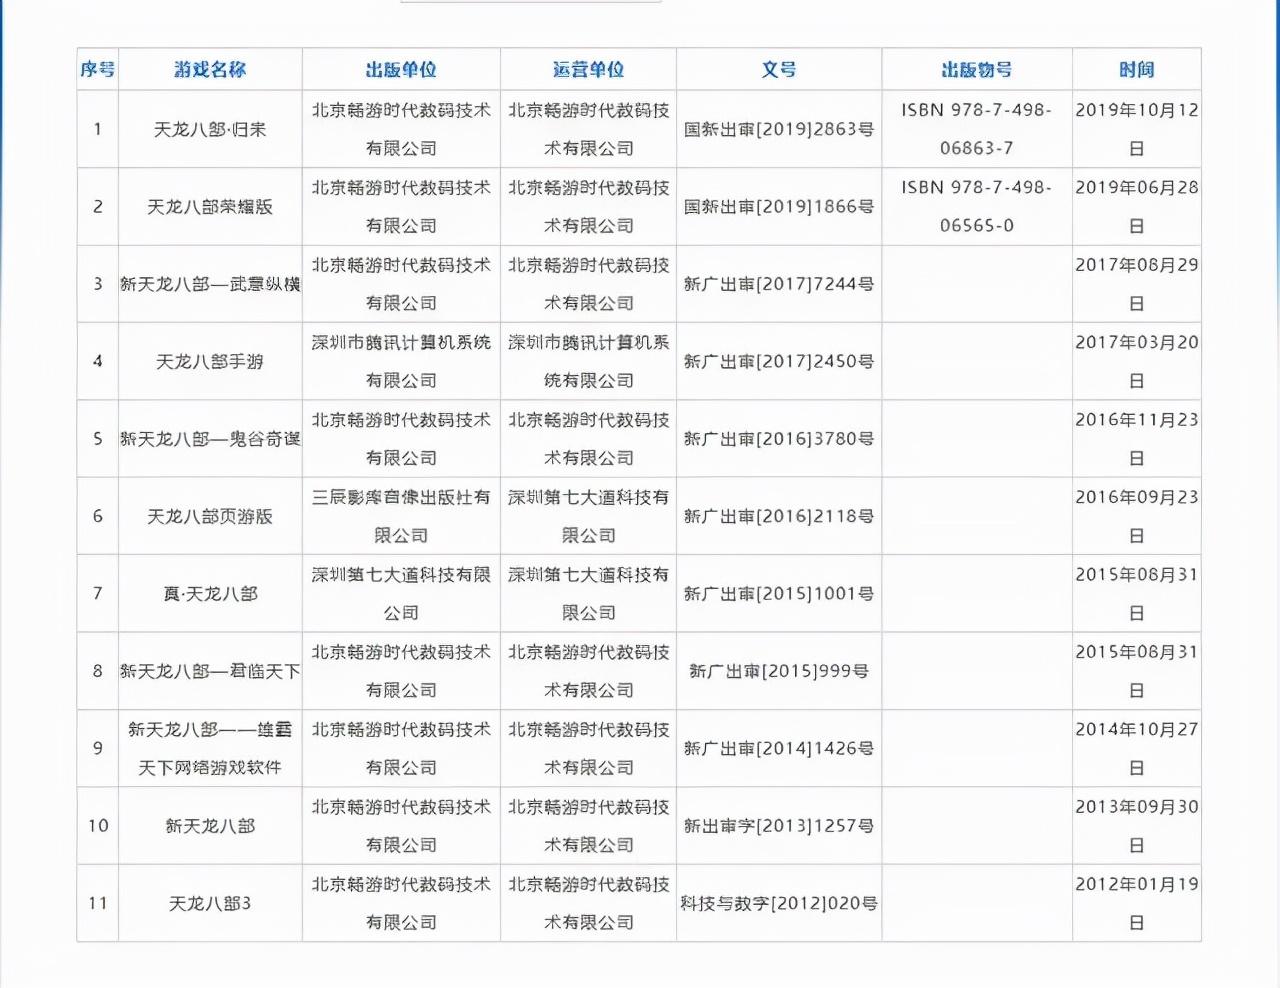Select the date 2014年10月27日
Image resolution: width=1280 pixels, height=988 pixels.
(x=1137, y=749)
